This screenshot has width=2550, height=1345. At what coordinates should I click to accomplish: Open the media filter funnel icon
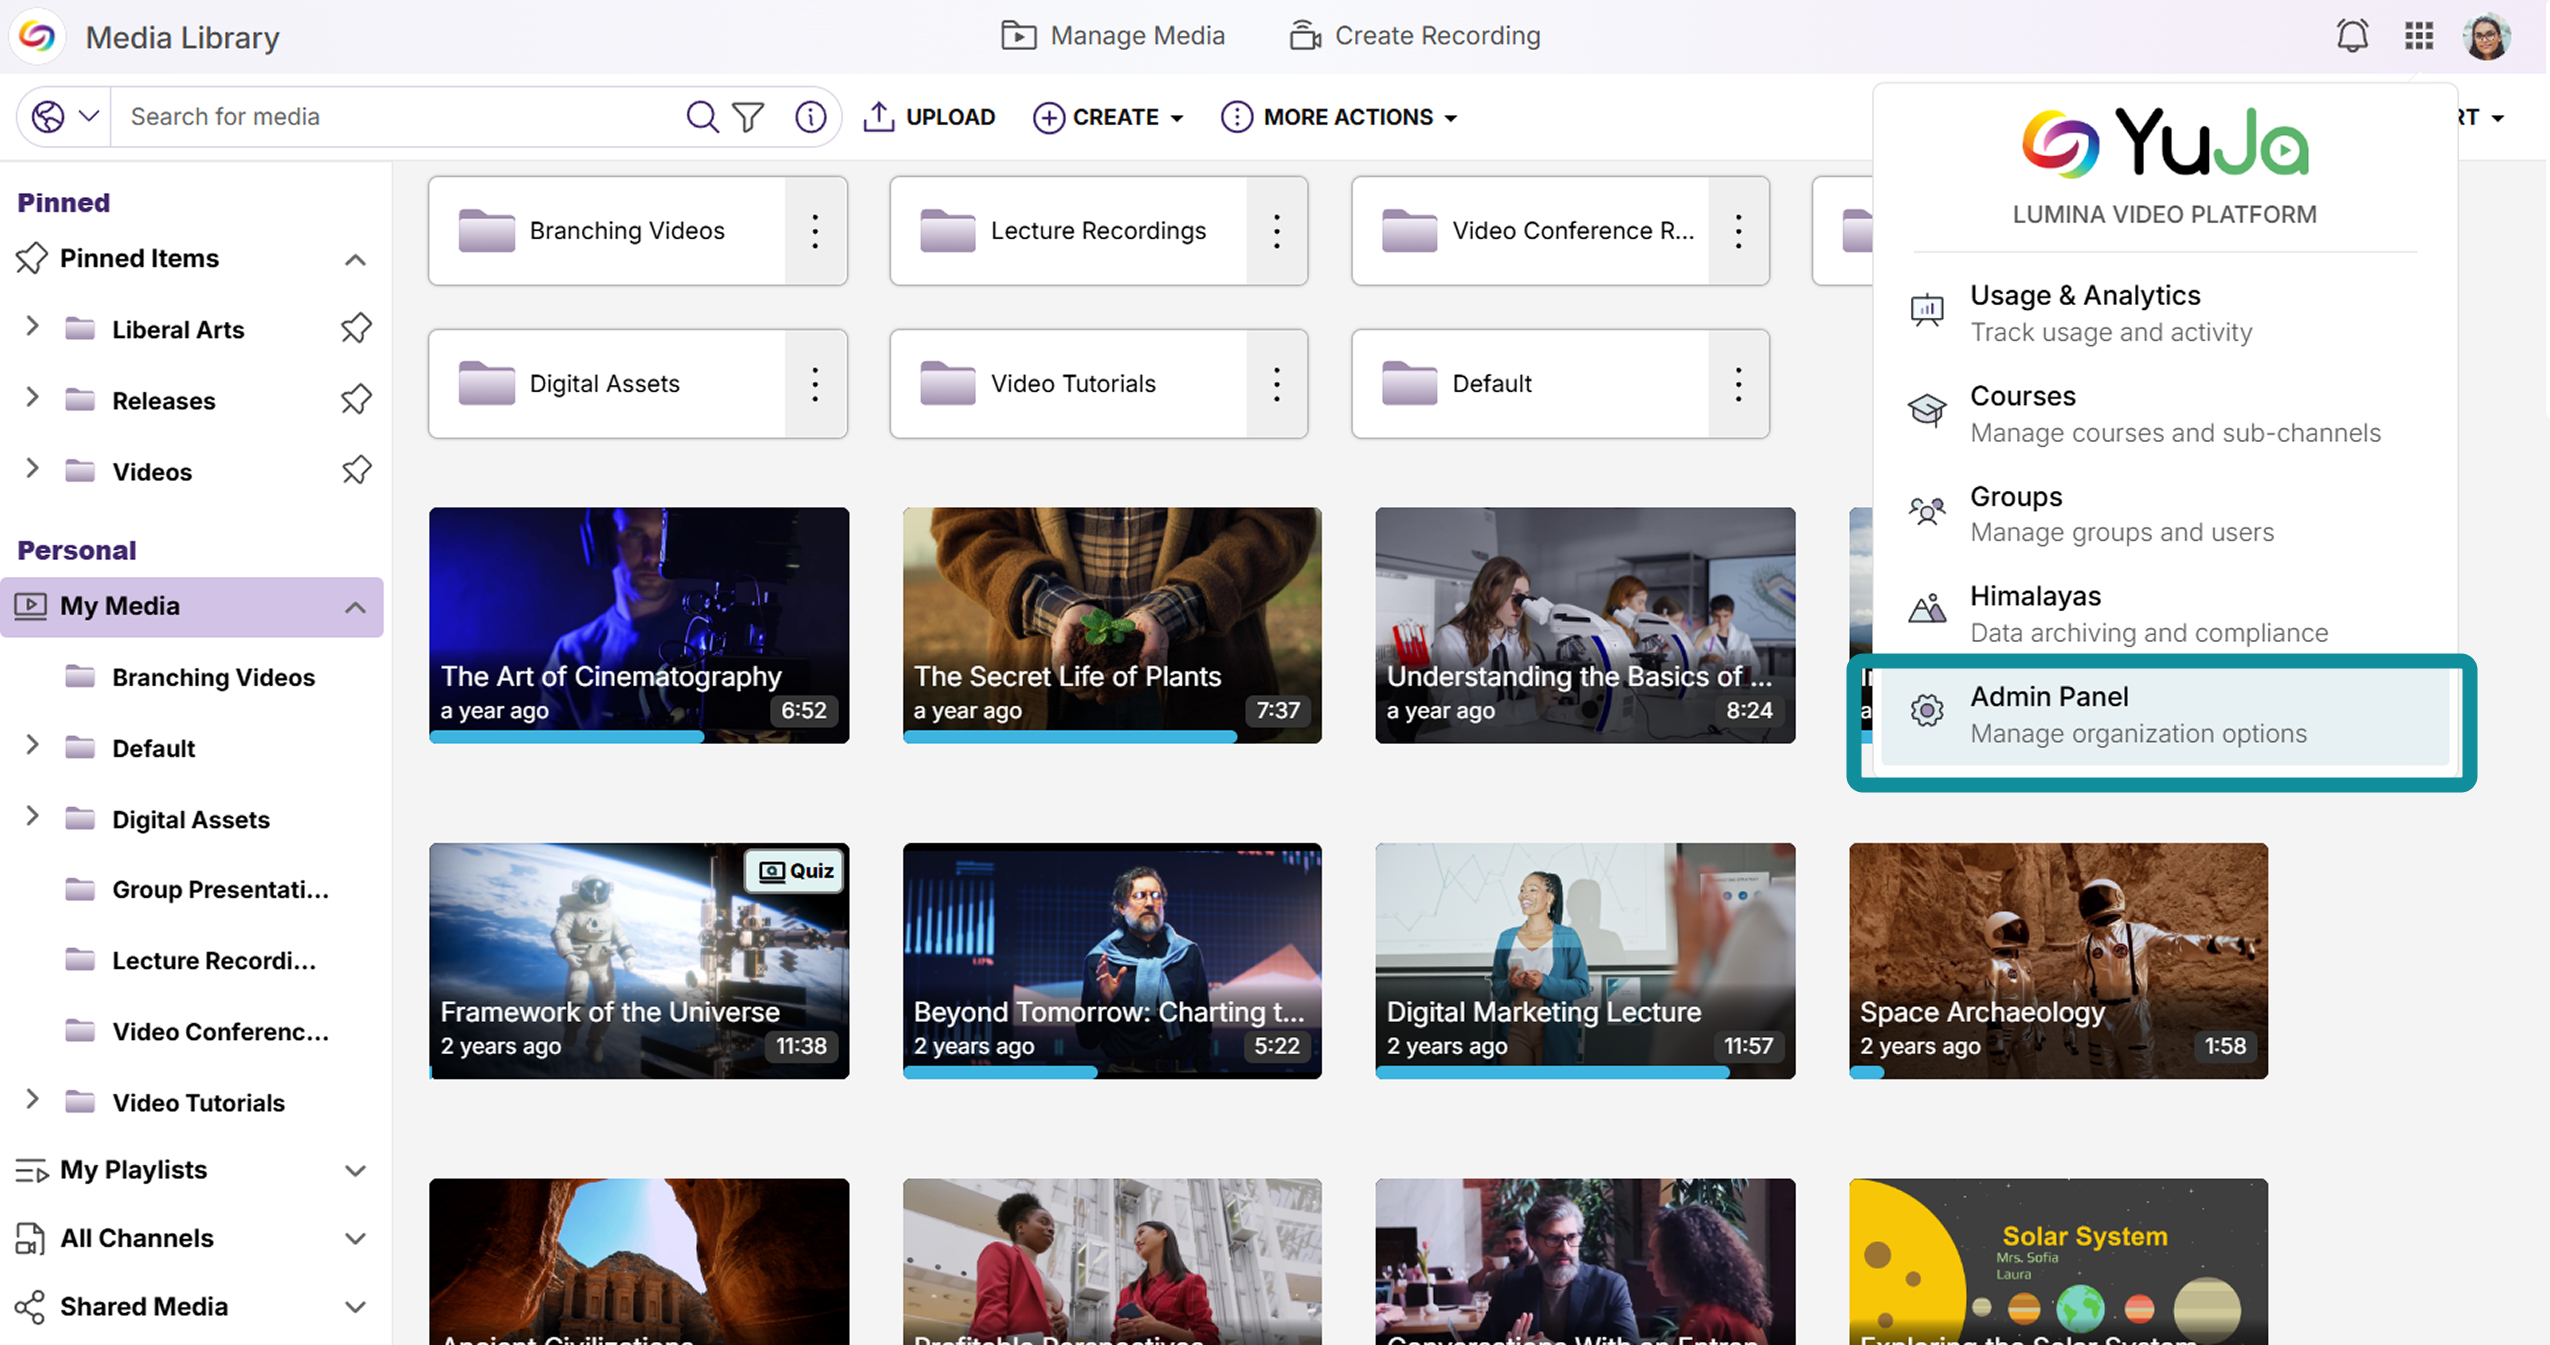tap(748, 117)
